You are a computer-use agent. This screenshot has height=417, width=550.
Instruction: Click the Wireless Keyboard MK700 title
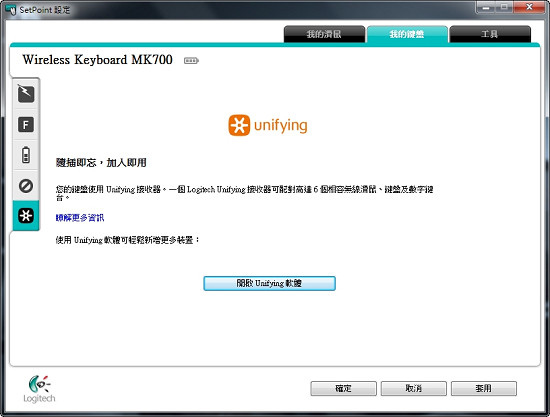tap(98, 60)
